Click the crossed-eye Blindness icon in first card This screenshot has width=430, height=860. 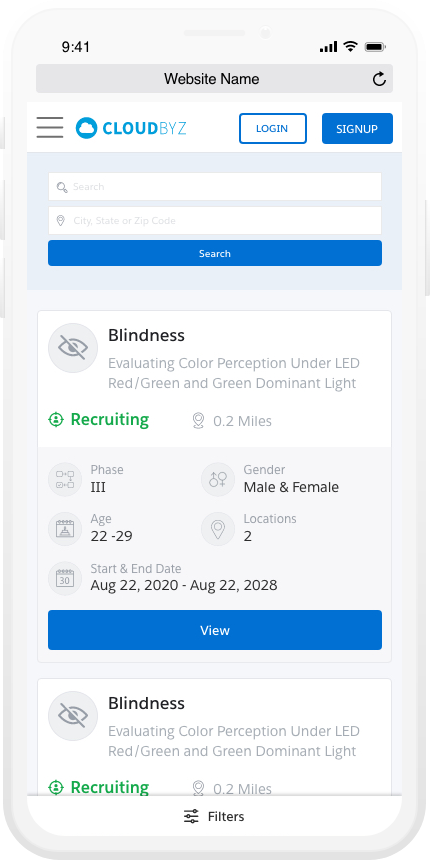point(73,348)
